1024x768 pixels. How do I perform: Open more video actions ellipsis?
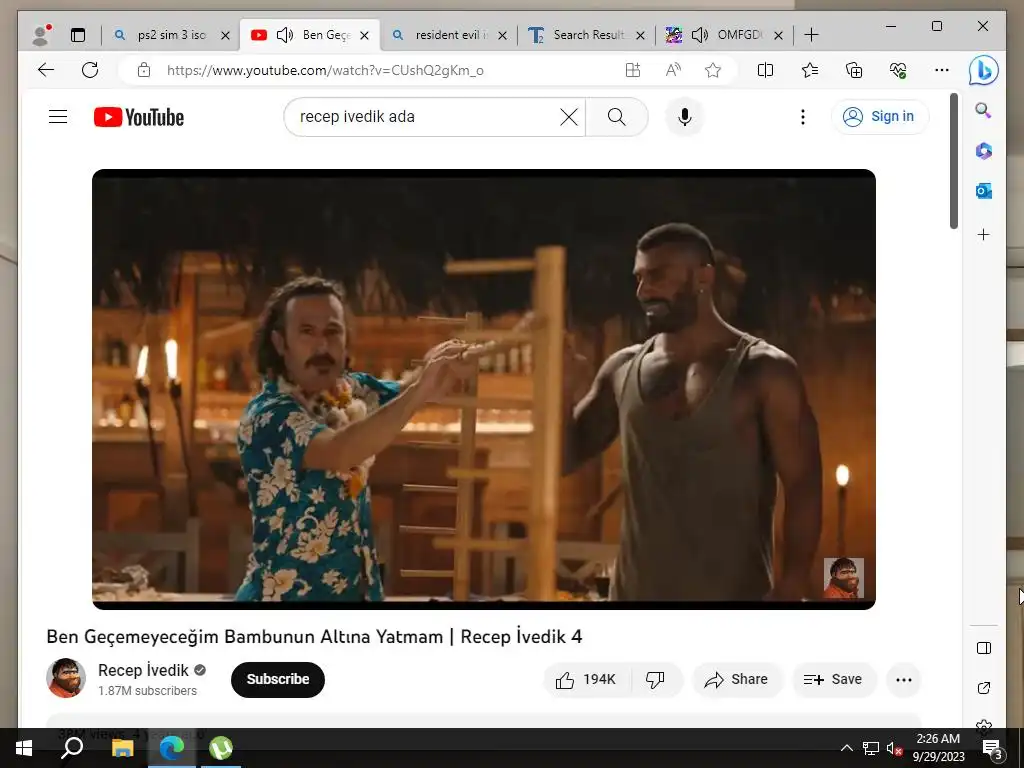904,680
